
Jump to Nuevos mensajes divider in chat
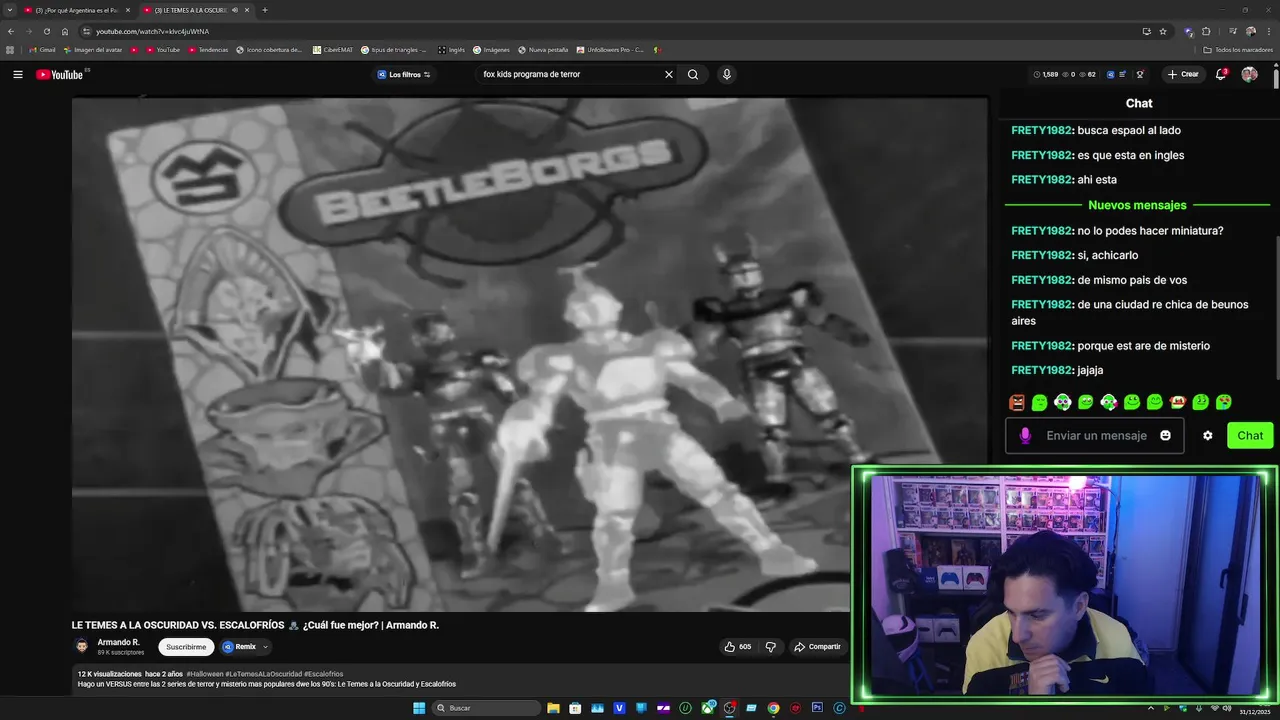1137,205
